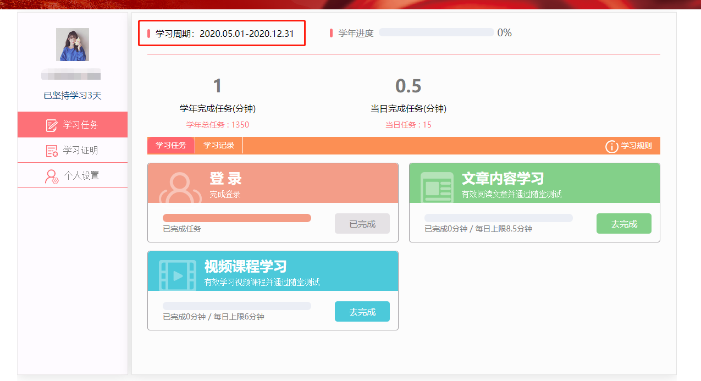
Task: Click green 去完成 button for article learning
Action: [624, 224]
